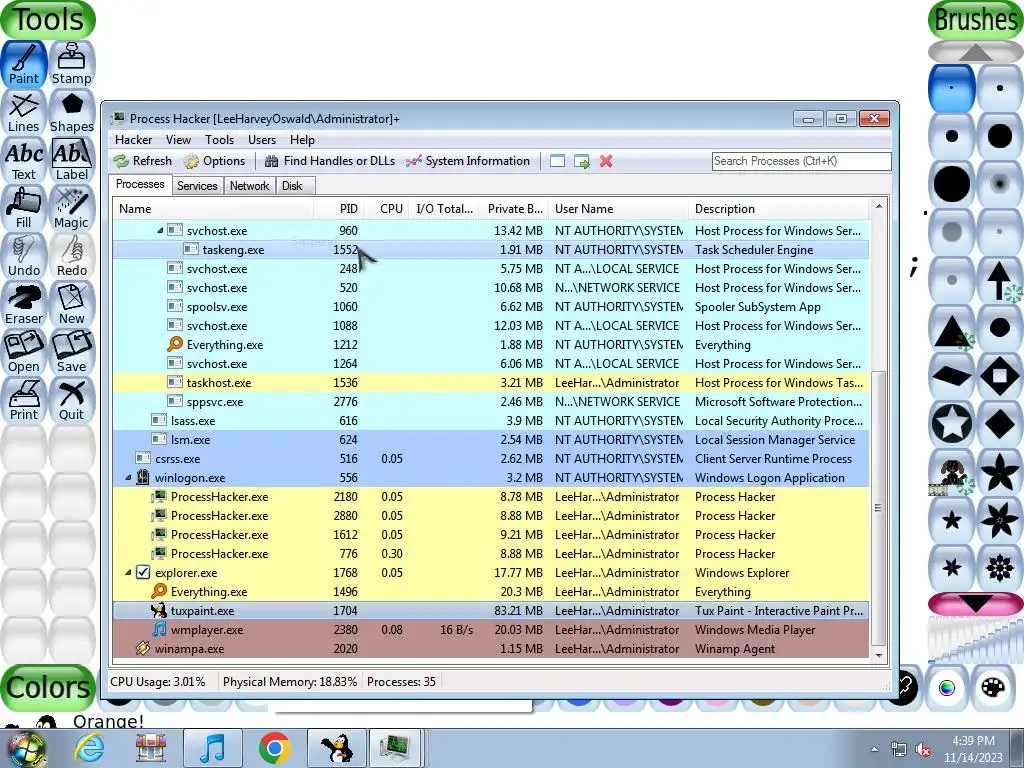
Task: Click the red X terminate toolbar icon
Action: tap(606, 161)
